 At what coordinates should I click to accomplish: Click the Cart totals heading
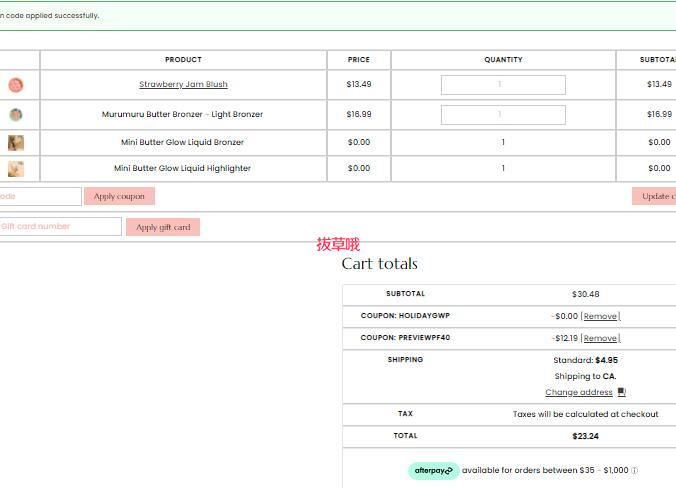click(x=380, y=263)
